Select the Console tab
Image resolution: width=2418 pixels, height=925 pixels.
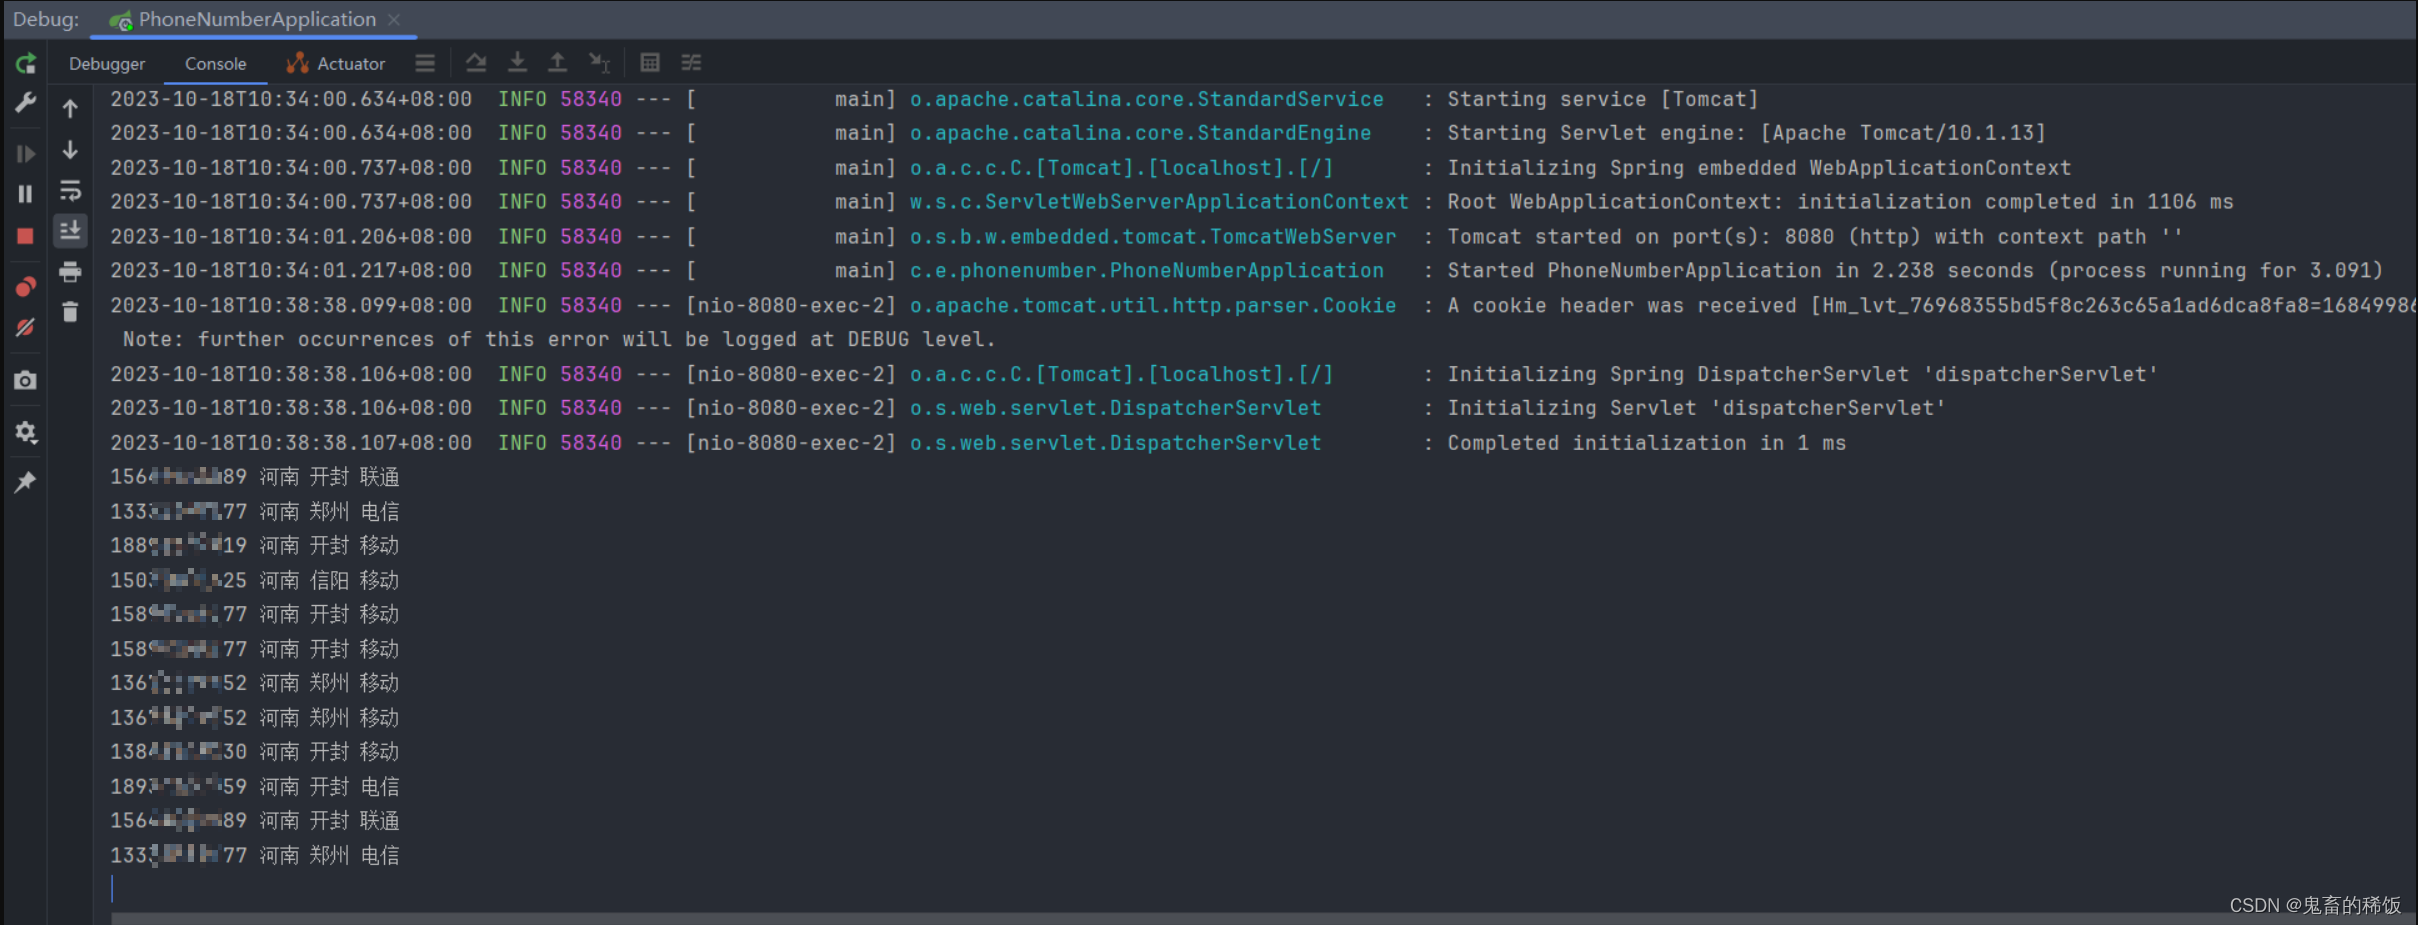tap(215, 64)
